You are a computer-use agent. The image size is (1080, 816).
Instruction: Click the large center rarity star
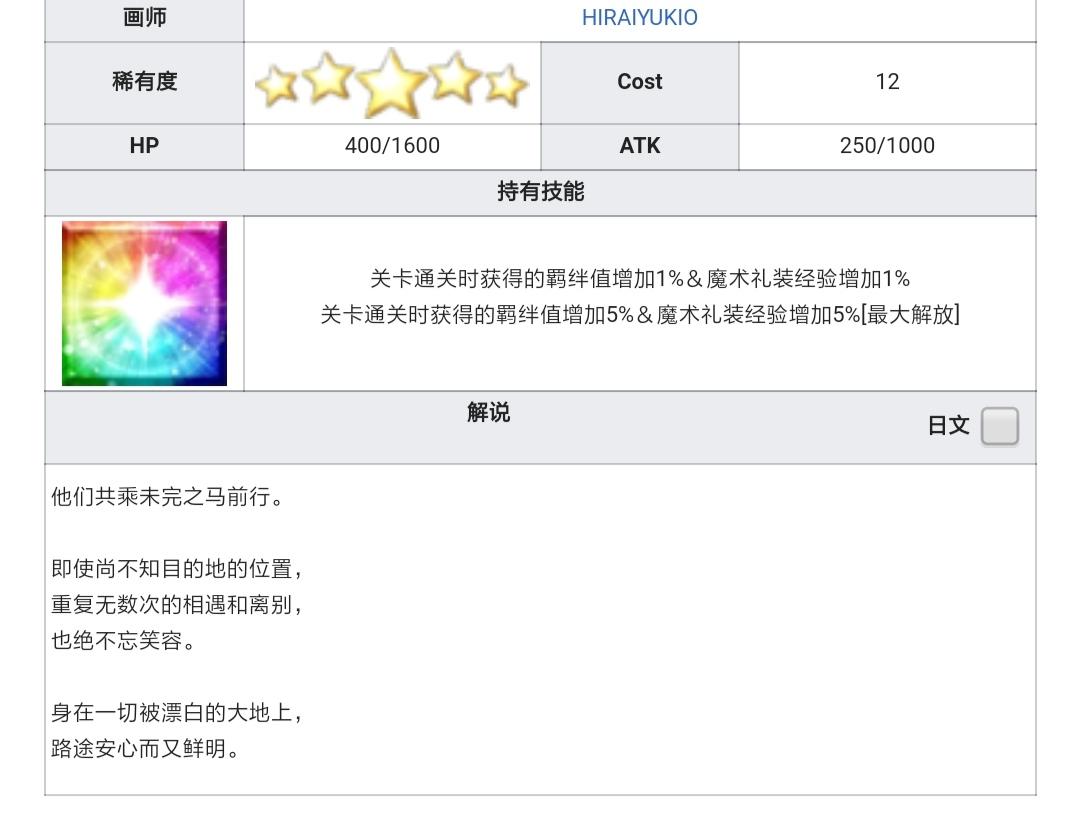(x=392, y=83)
